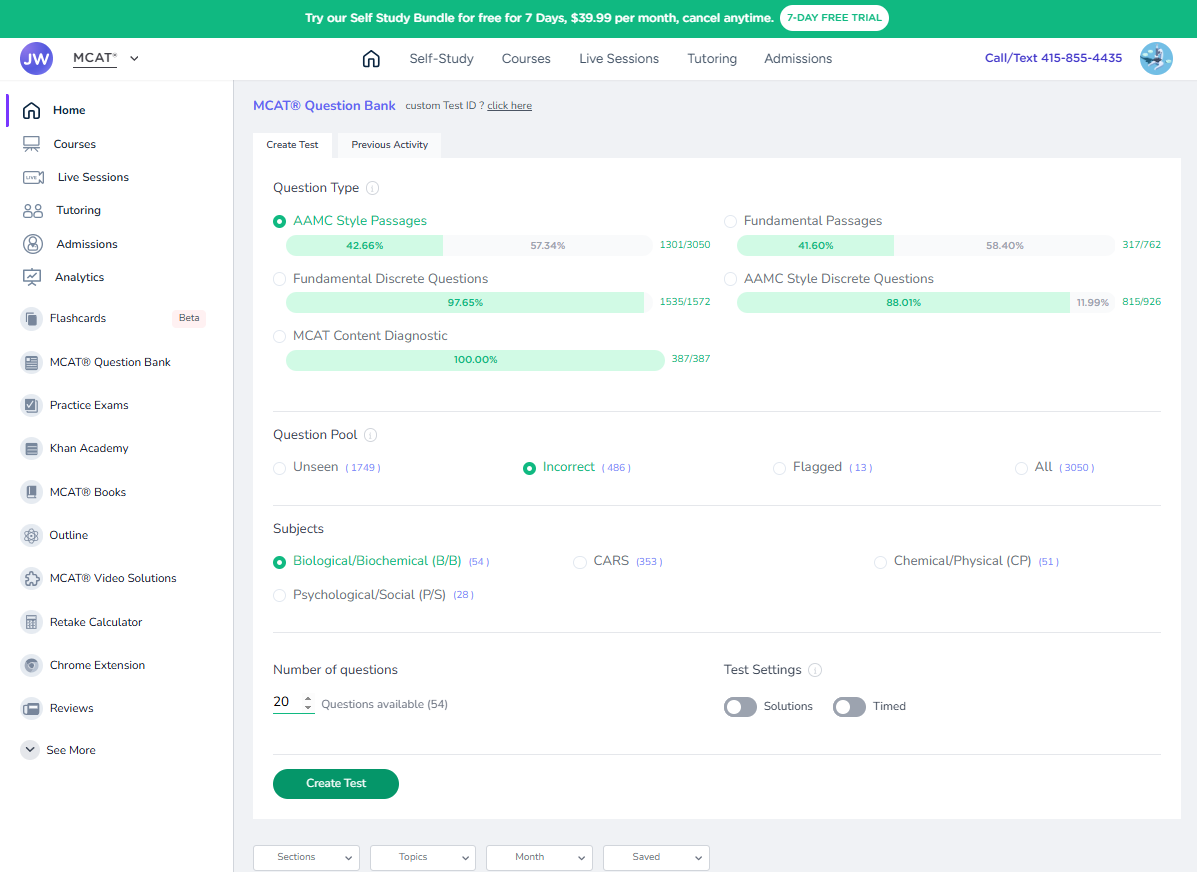Open Admissions in top navigation
The height and width of the screenshot is (872, 1197).
coord(798,59)
